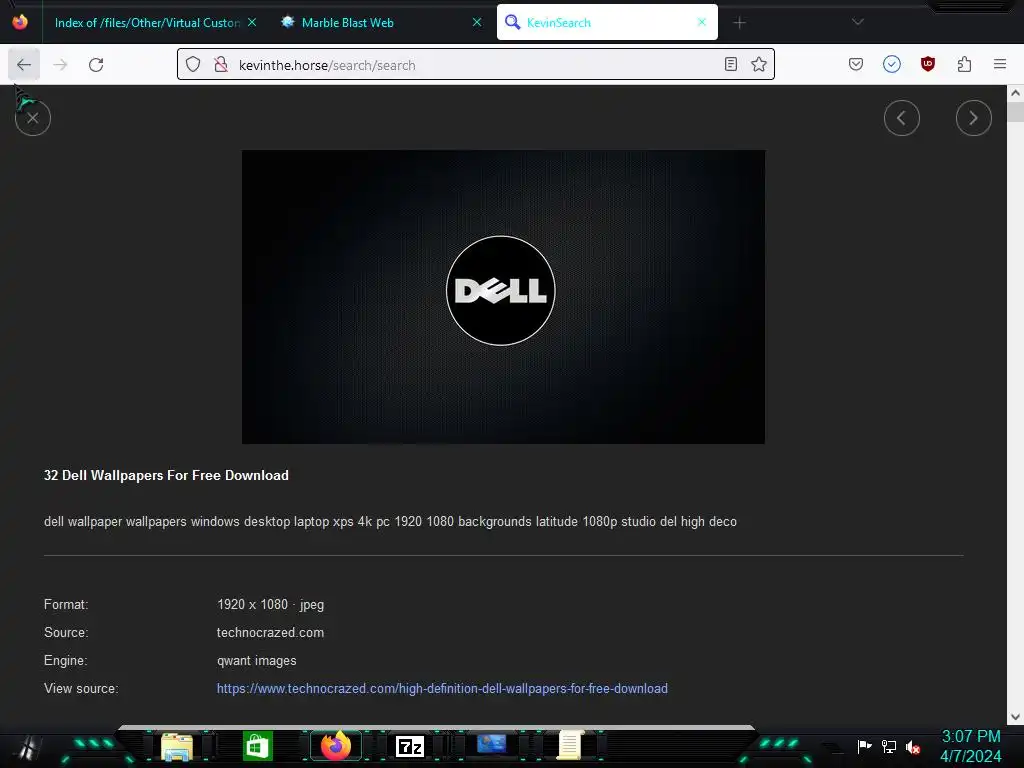Screen dimensions: 1024x768
Task: Open the notepad scroll icon on taskbar
Action: click(x=569, y=746)
